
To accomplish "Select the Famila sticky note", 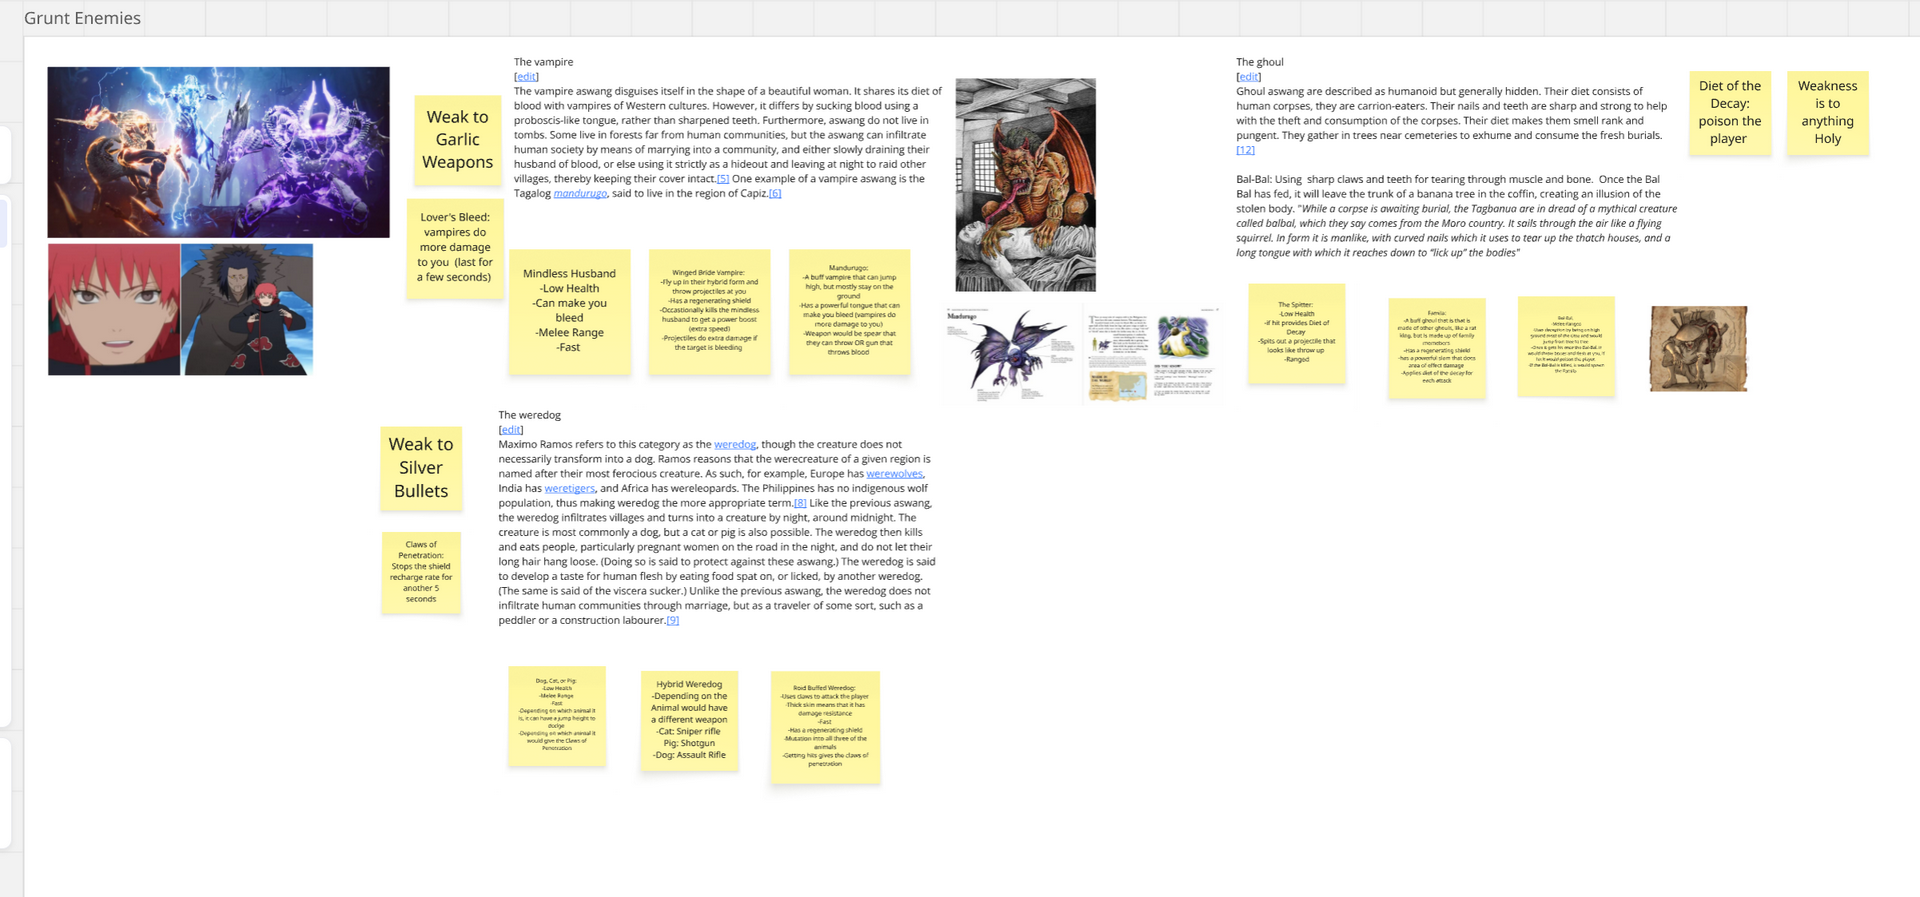I will (1436, 348).
